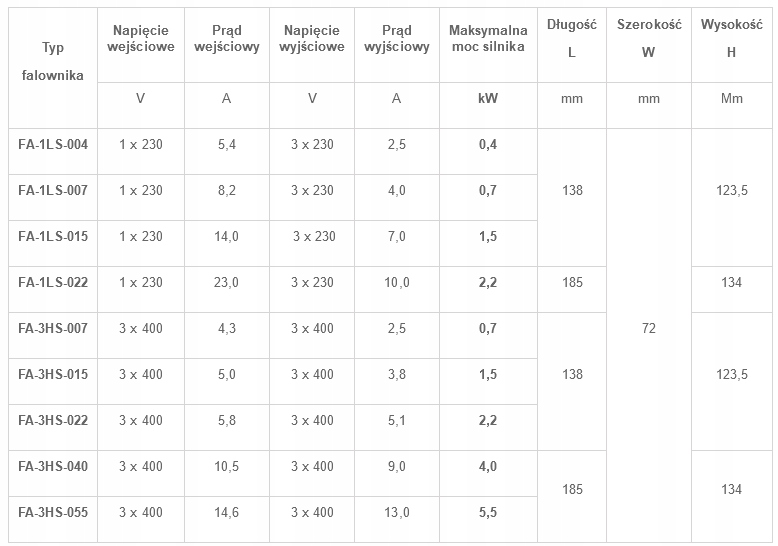
Task: Click the FA-1LS-022 model name
Action: point(53,282)
